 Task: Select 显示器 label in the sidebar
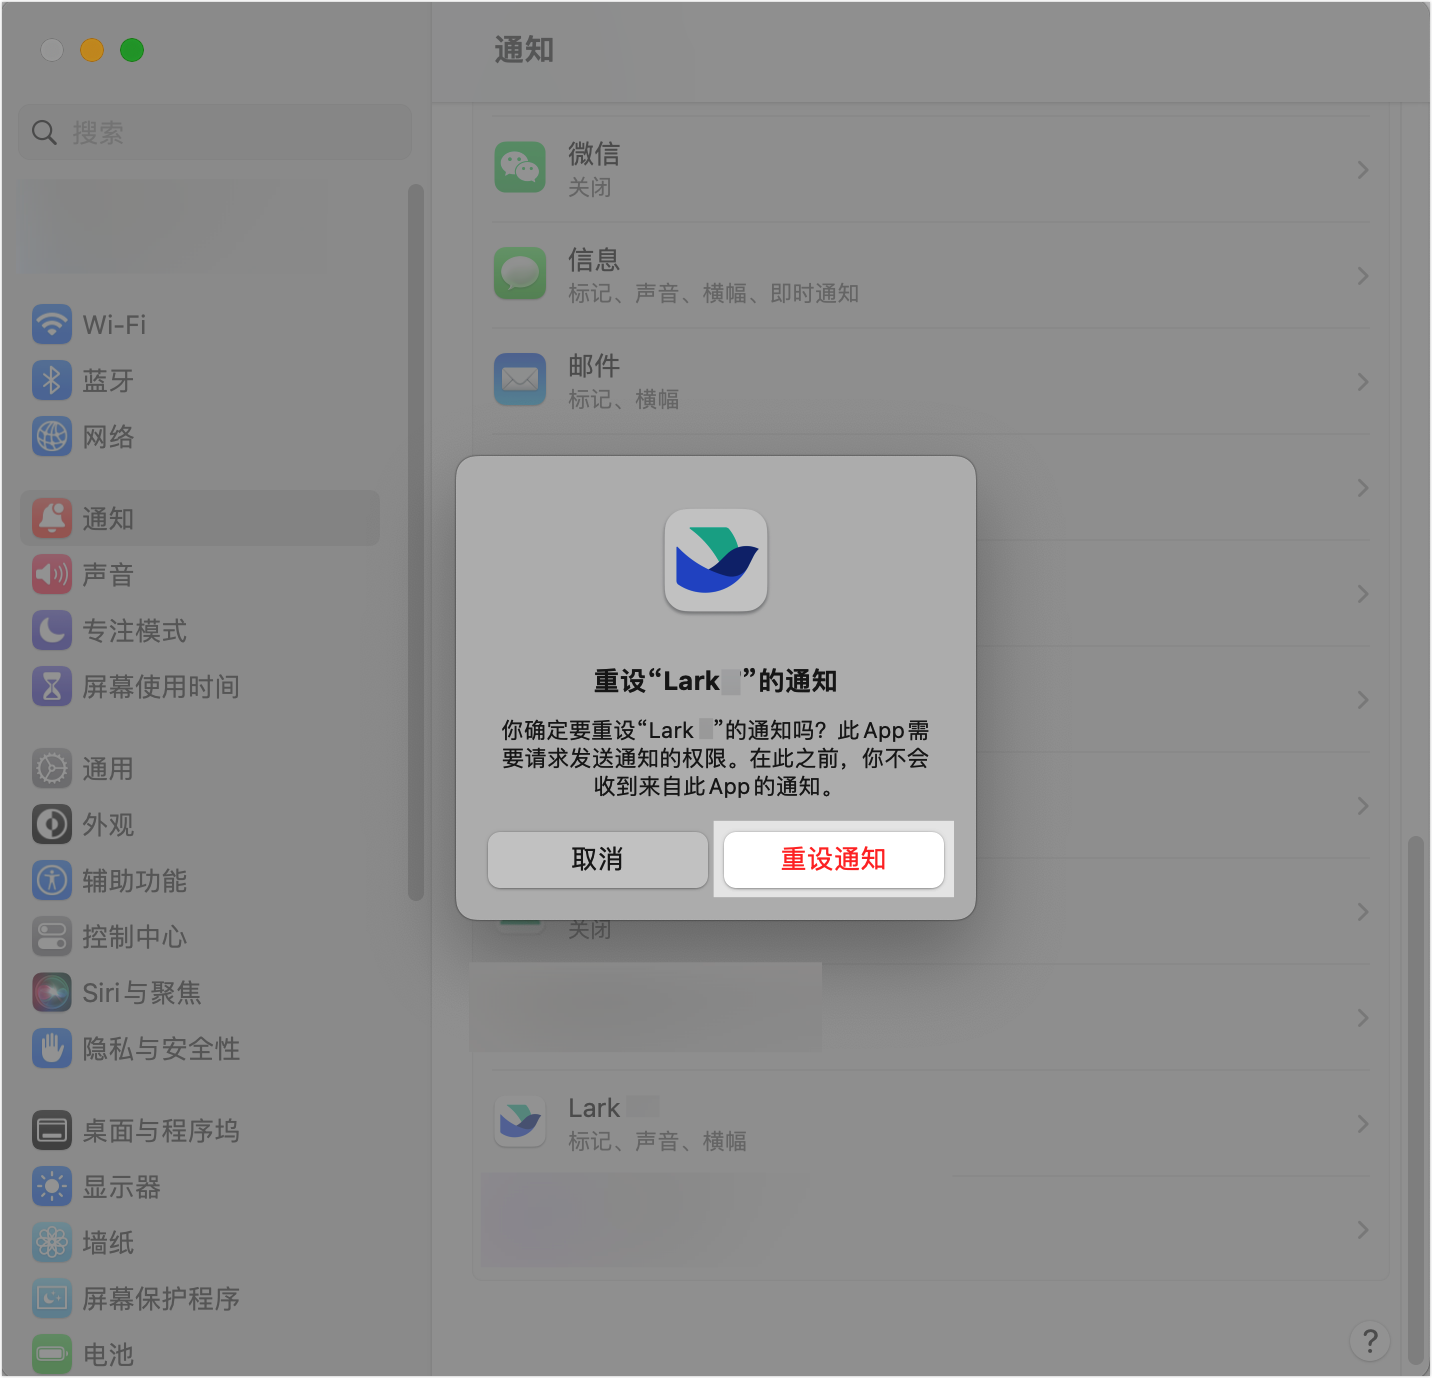pyautogui.click(x=121, y=1187)
